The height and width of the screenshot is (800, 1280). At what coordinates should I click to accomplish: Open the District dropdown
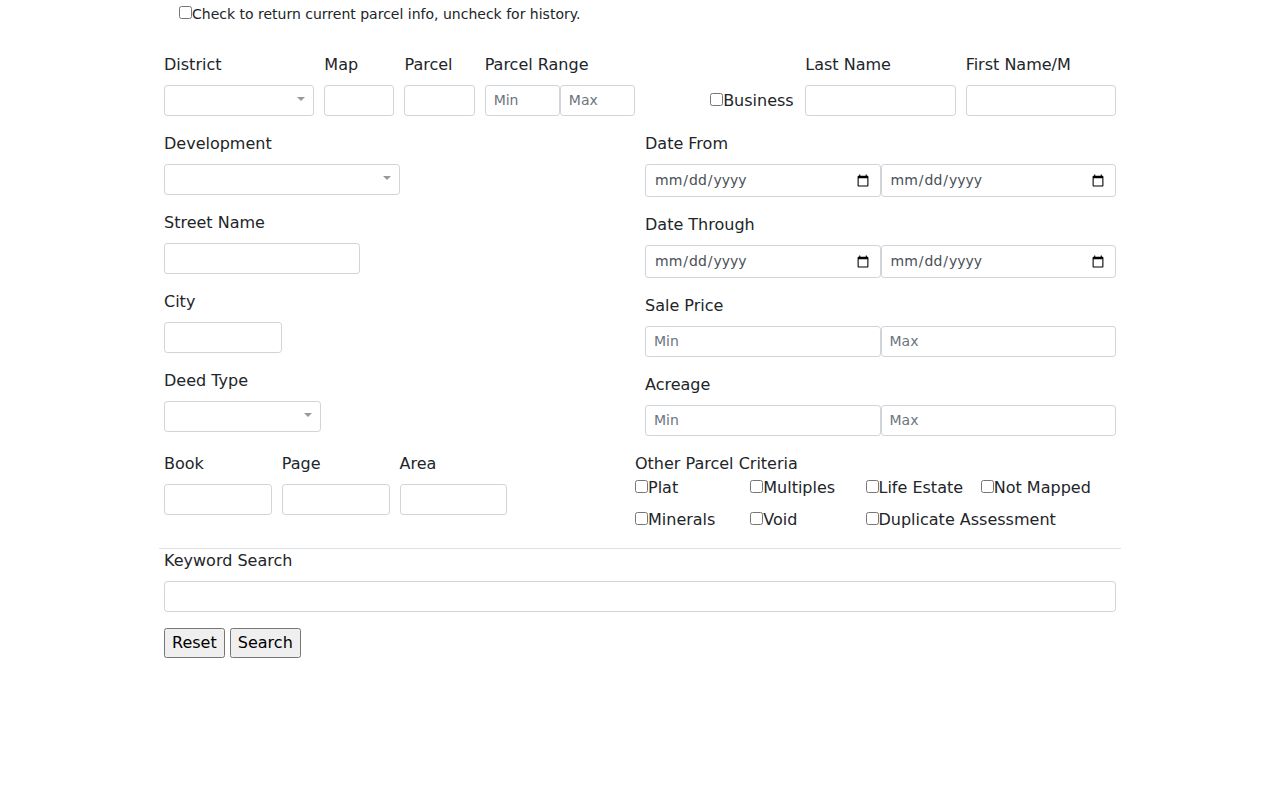click(239, 101)
